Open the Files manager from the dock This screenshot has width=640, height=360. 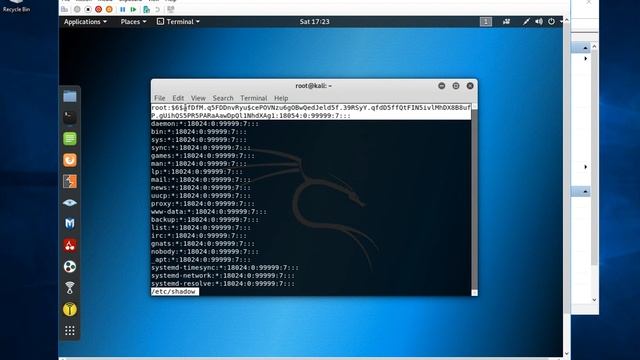click(70, 96)
